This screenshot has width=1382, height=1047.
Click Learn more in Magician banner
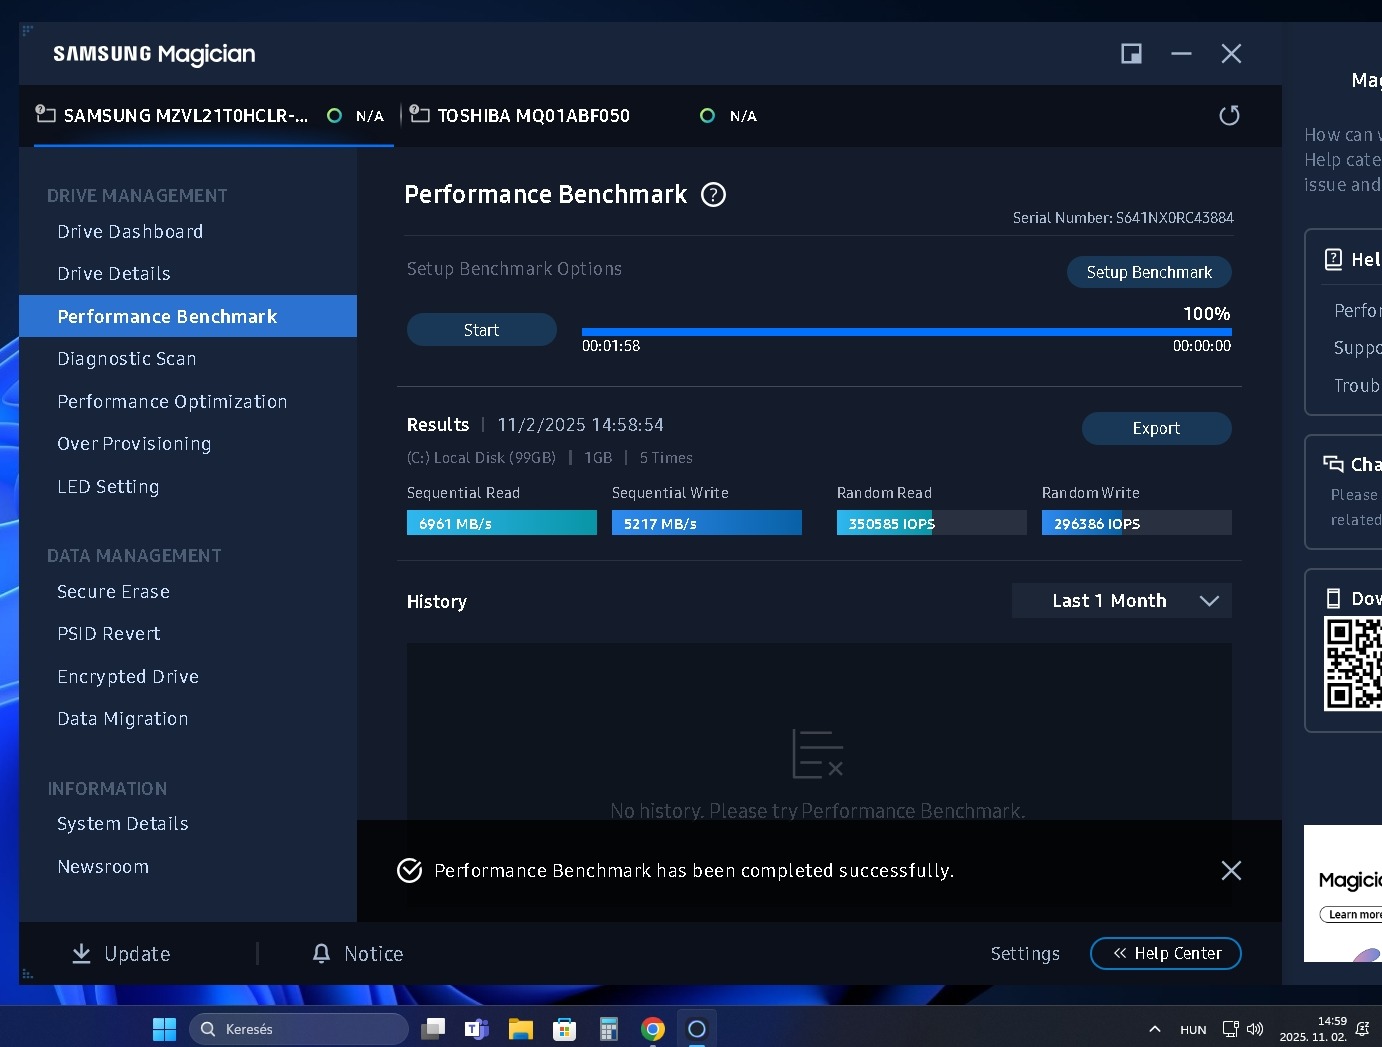tap(1352, 914)
